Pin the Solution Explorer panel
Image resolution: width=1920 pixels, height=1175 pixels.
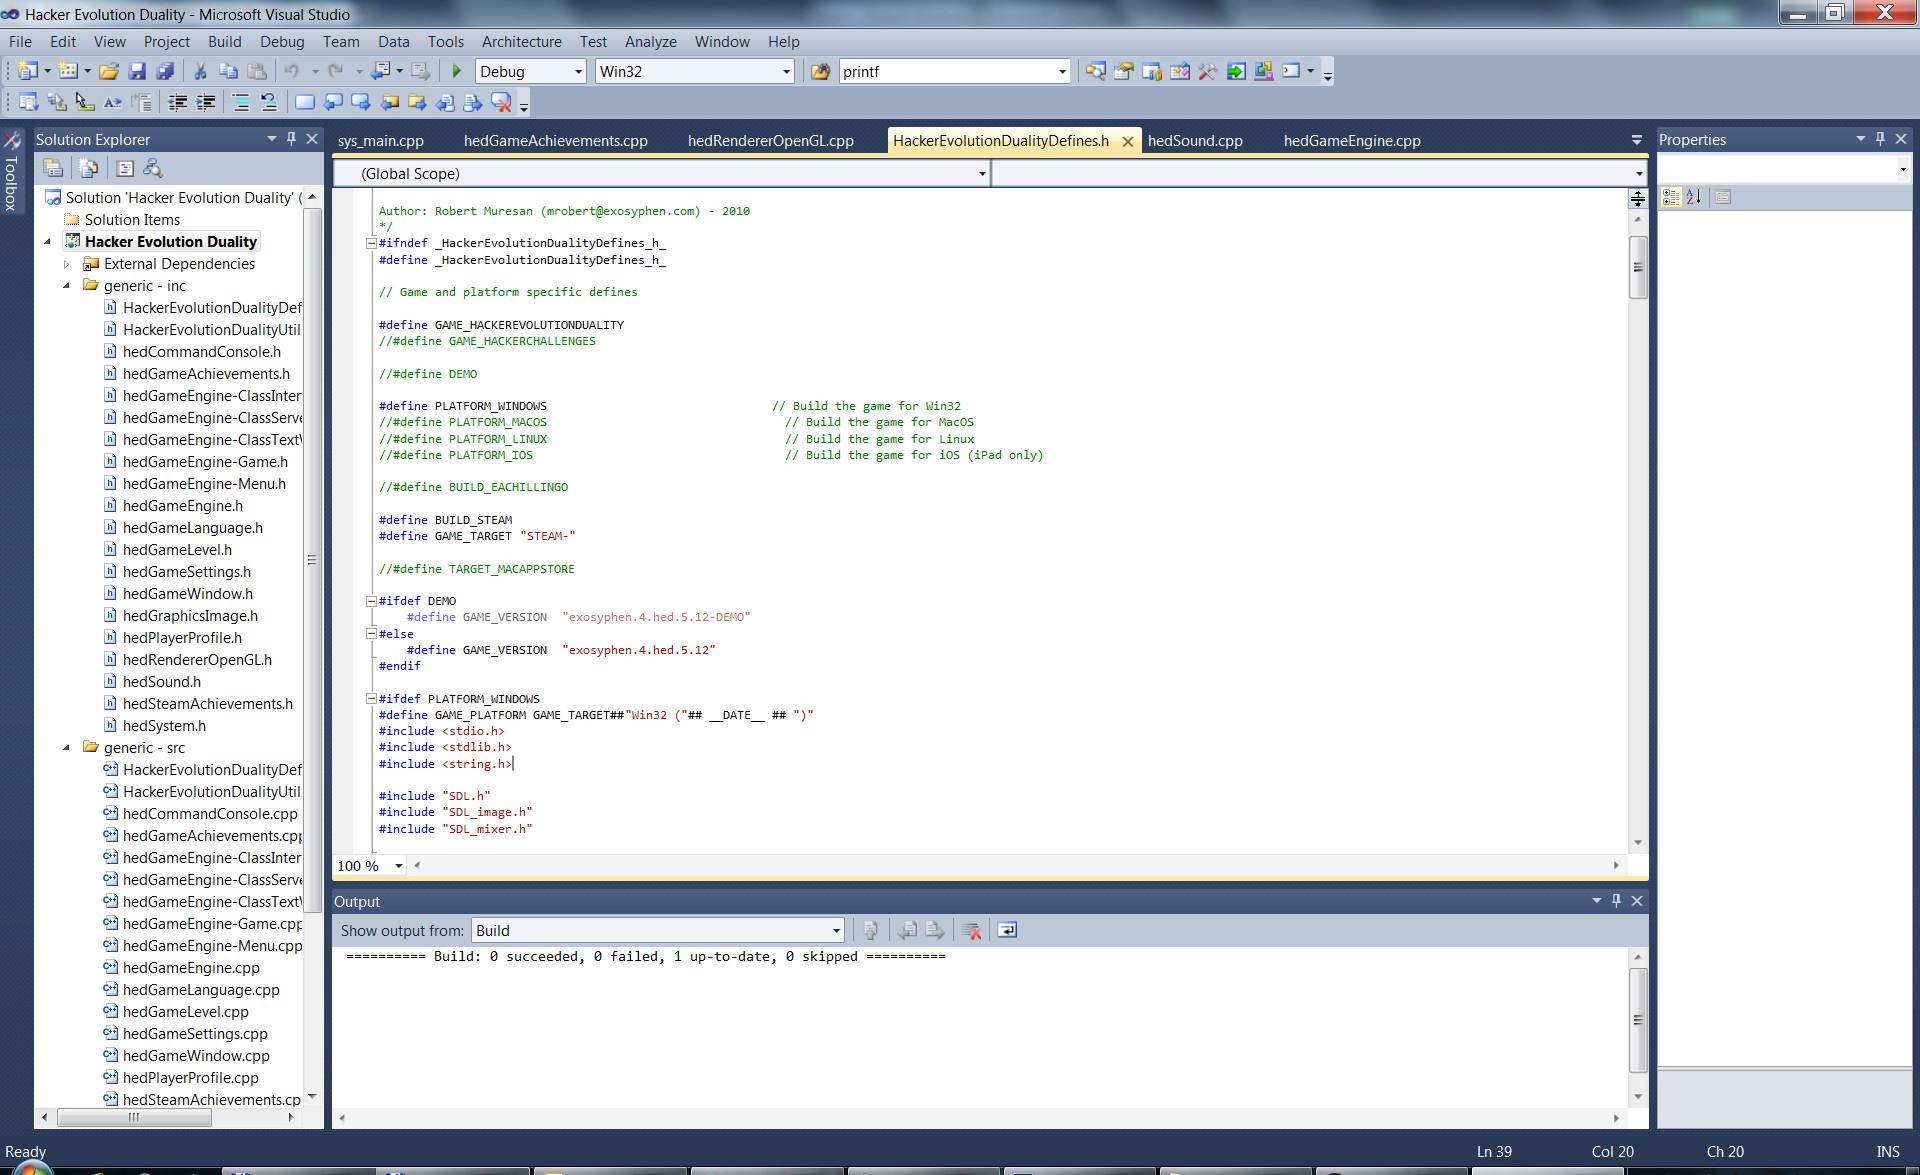290,139
